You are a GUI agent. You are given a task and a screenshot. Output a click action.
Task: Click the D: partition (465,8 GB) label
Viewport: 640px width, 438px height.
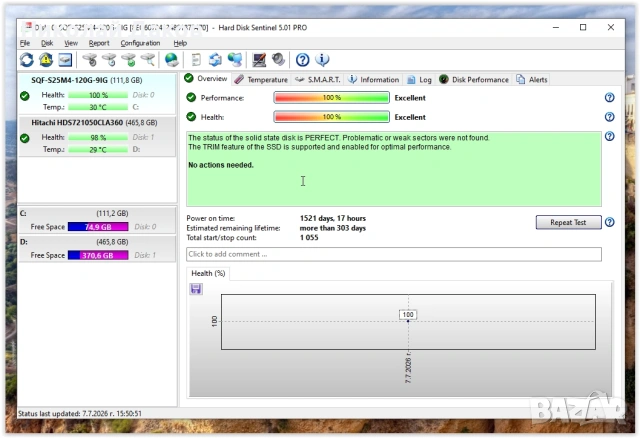point(112,242)
